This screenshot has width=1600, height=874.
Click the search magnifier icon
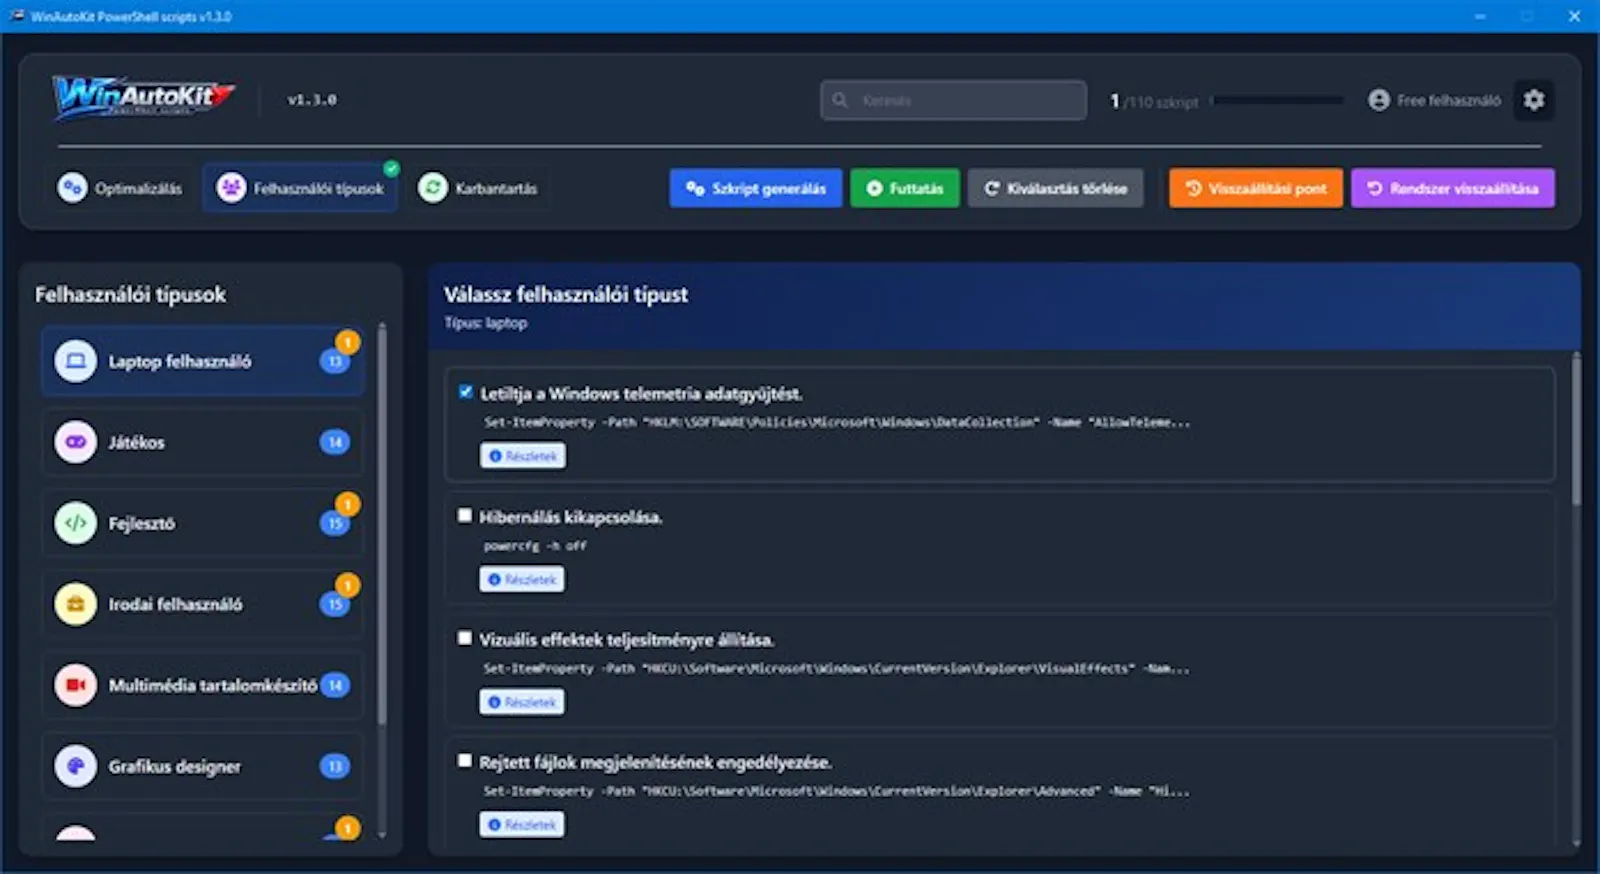pos(840,100)
